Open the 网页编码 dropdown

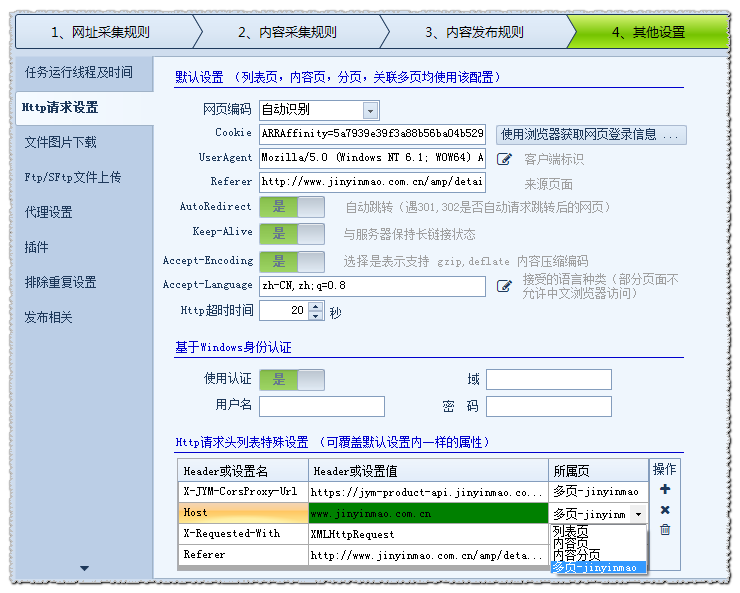click(370, 111)
